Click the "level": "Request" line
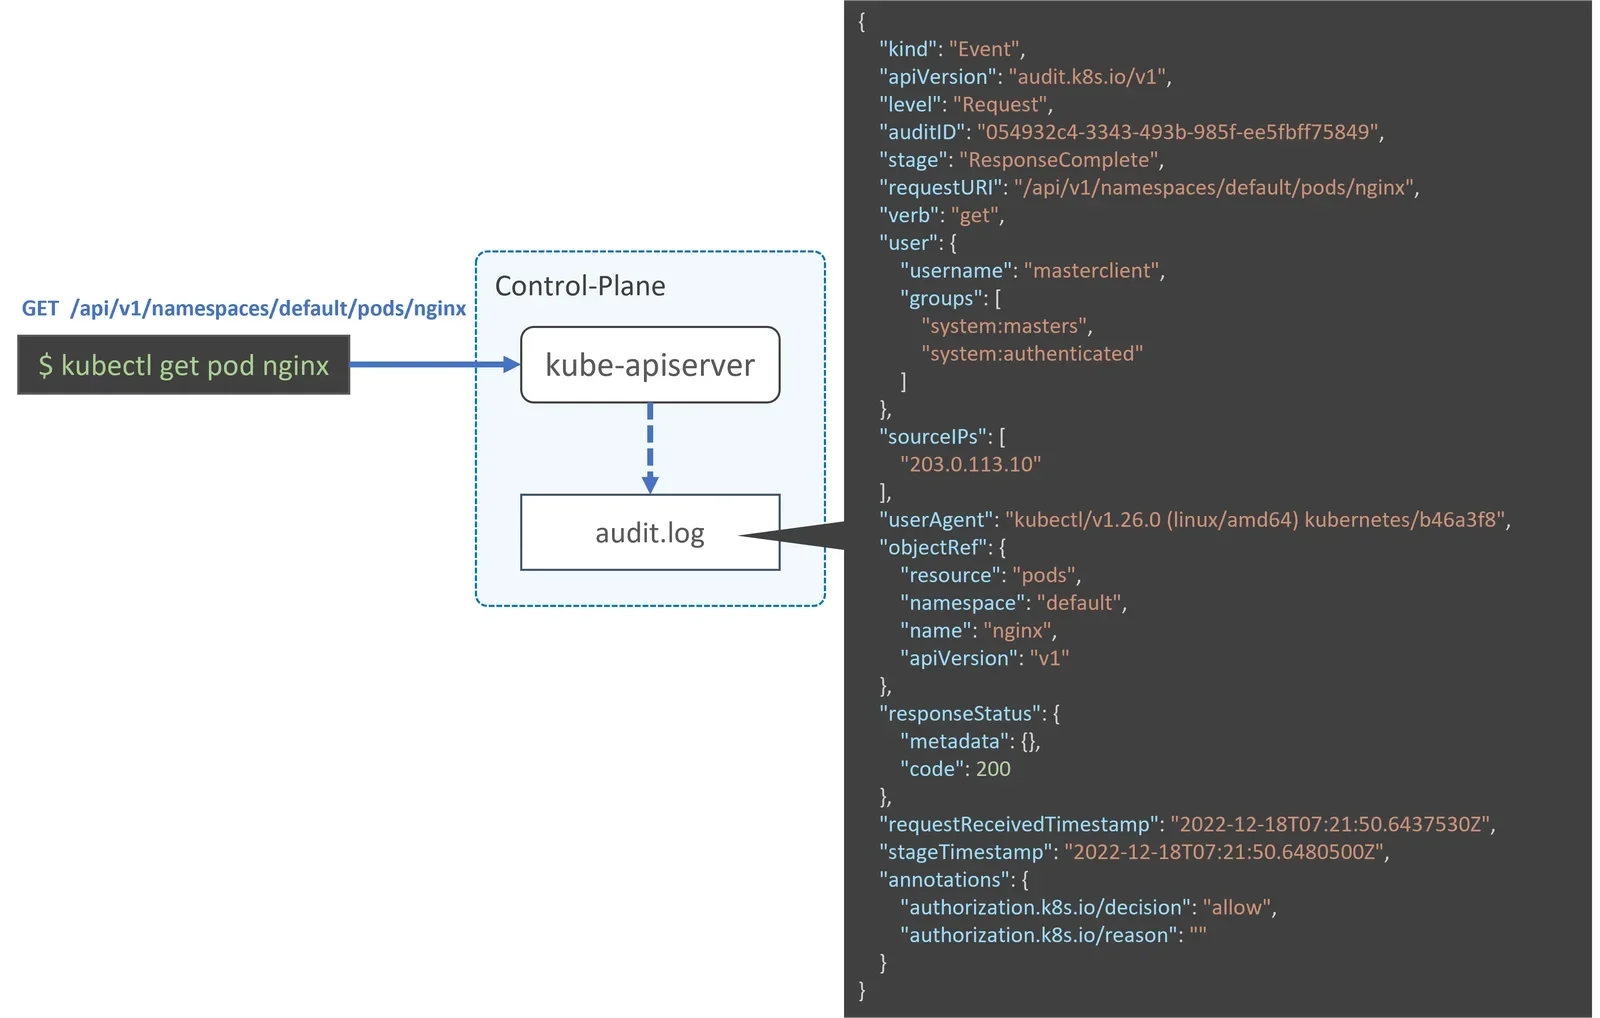 [966, 104]
